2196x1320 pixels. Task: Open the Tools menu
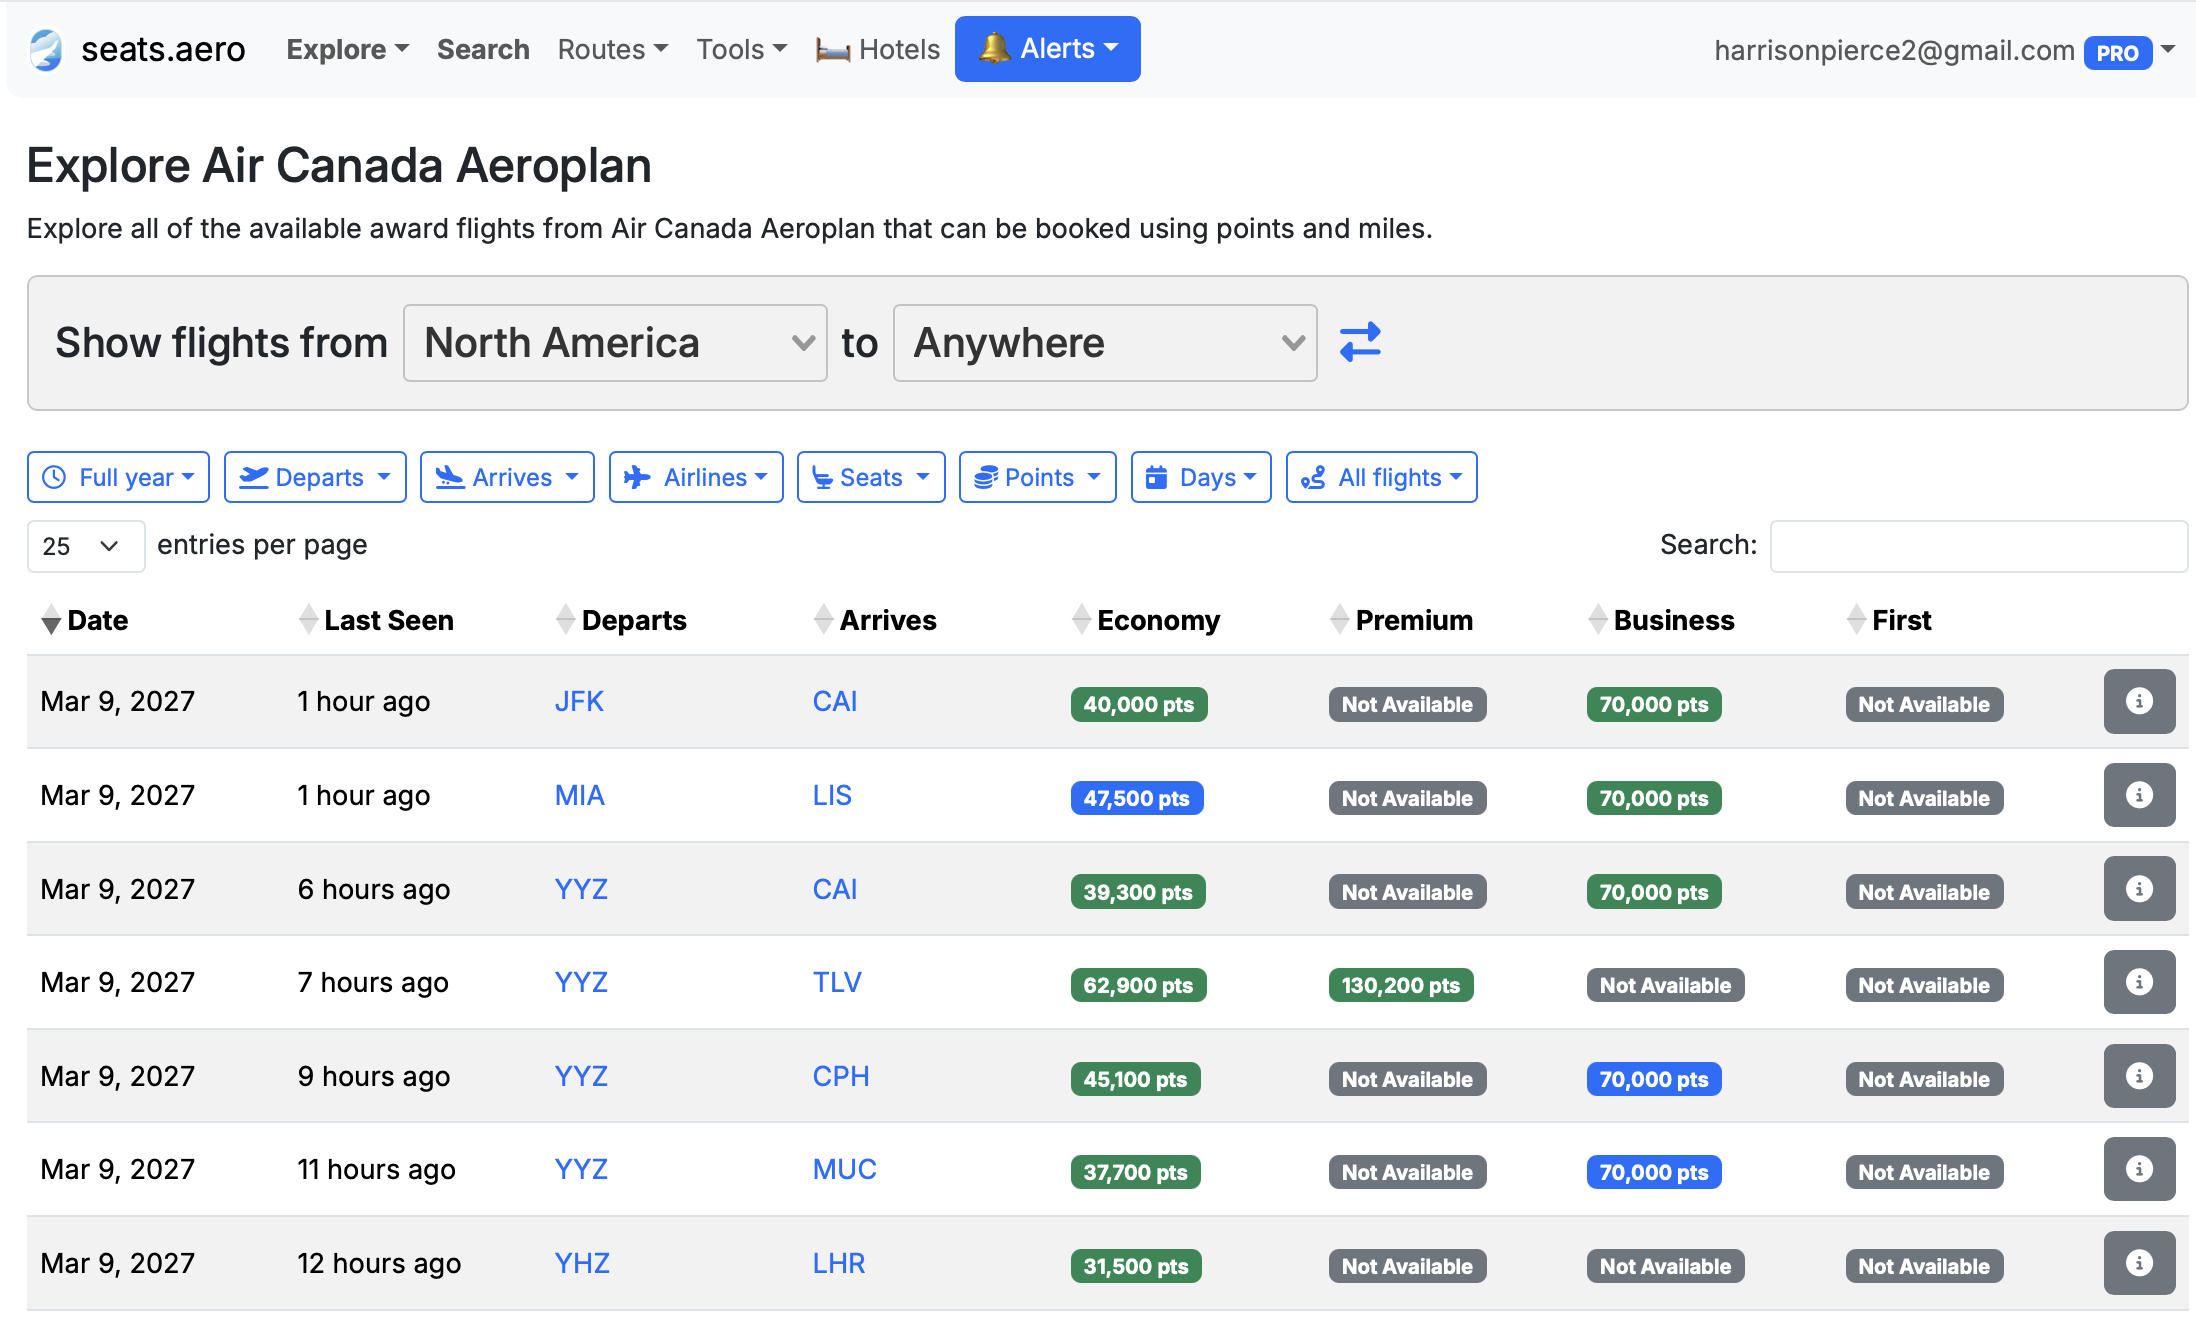[x=741, y=49]
